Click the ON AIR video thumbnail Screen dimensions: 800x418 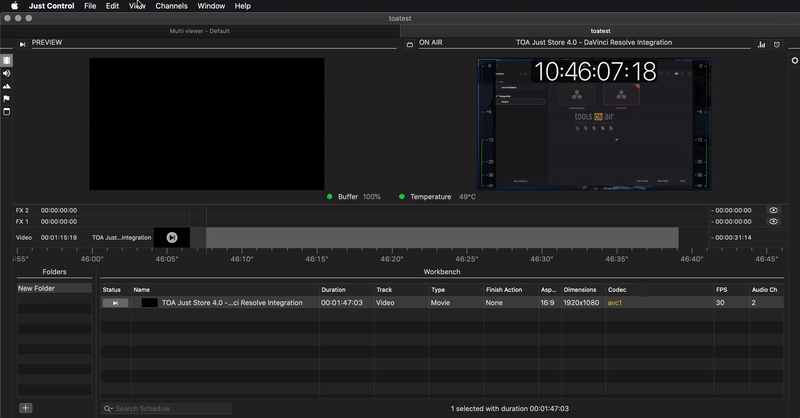594,124
